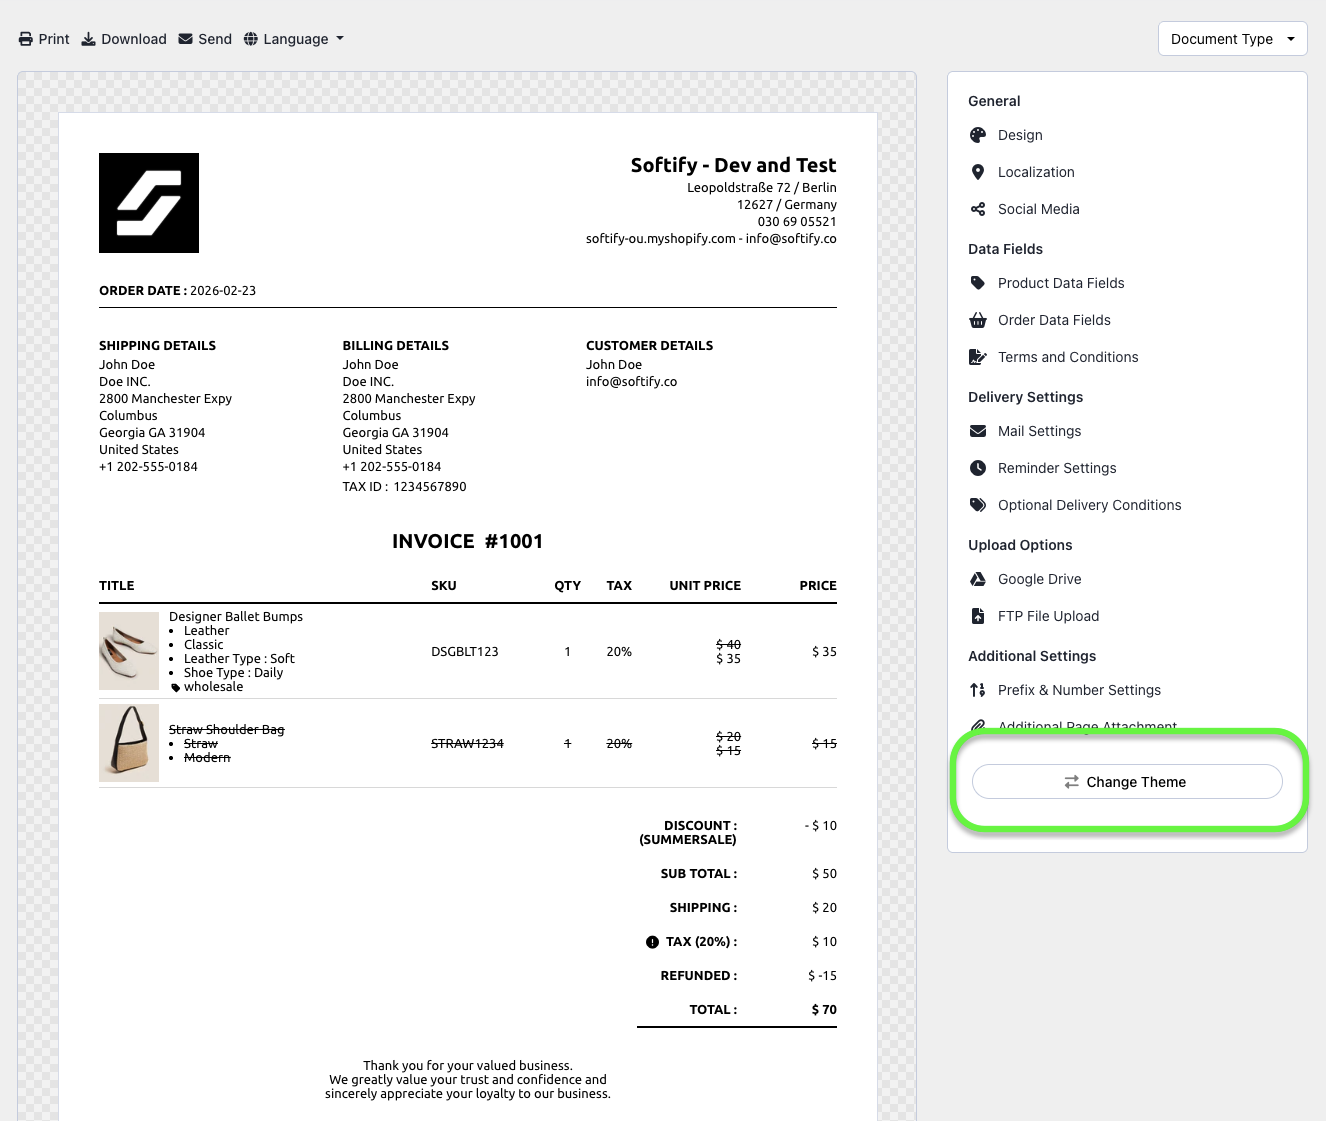Viewport: 1326px width, 1121px height.
Task: Open the Language dropdown
Action: point(294,39)
